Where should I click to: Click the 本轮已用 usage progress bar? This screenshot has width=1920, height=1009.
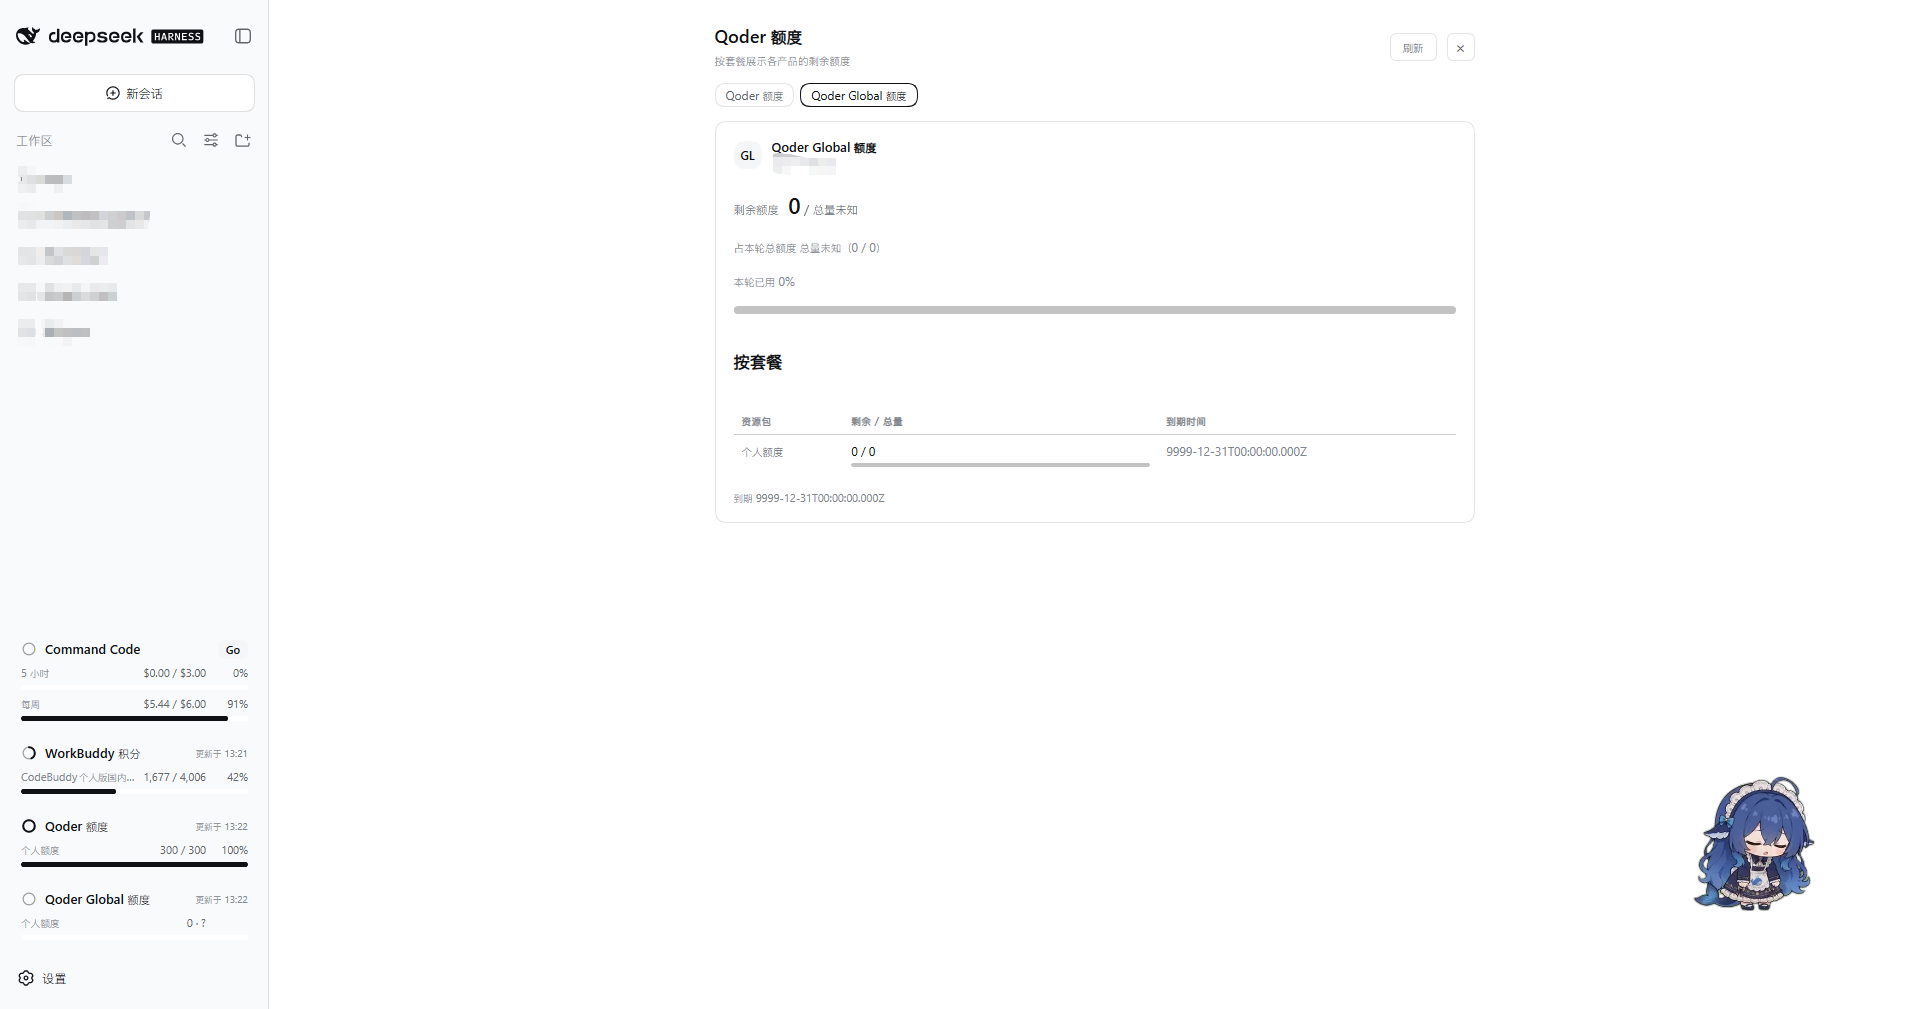click(1095, 310)
